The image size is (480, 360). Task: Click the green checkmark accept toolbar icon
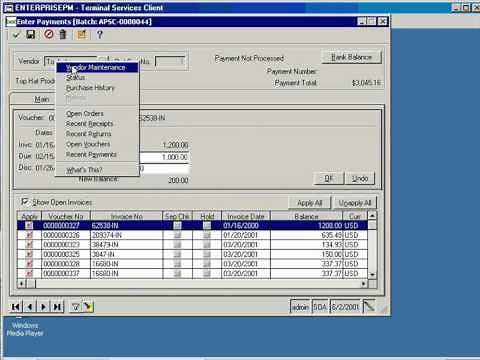[x=16, y=34]
